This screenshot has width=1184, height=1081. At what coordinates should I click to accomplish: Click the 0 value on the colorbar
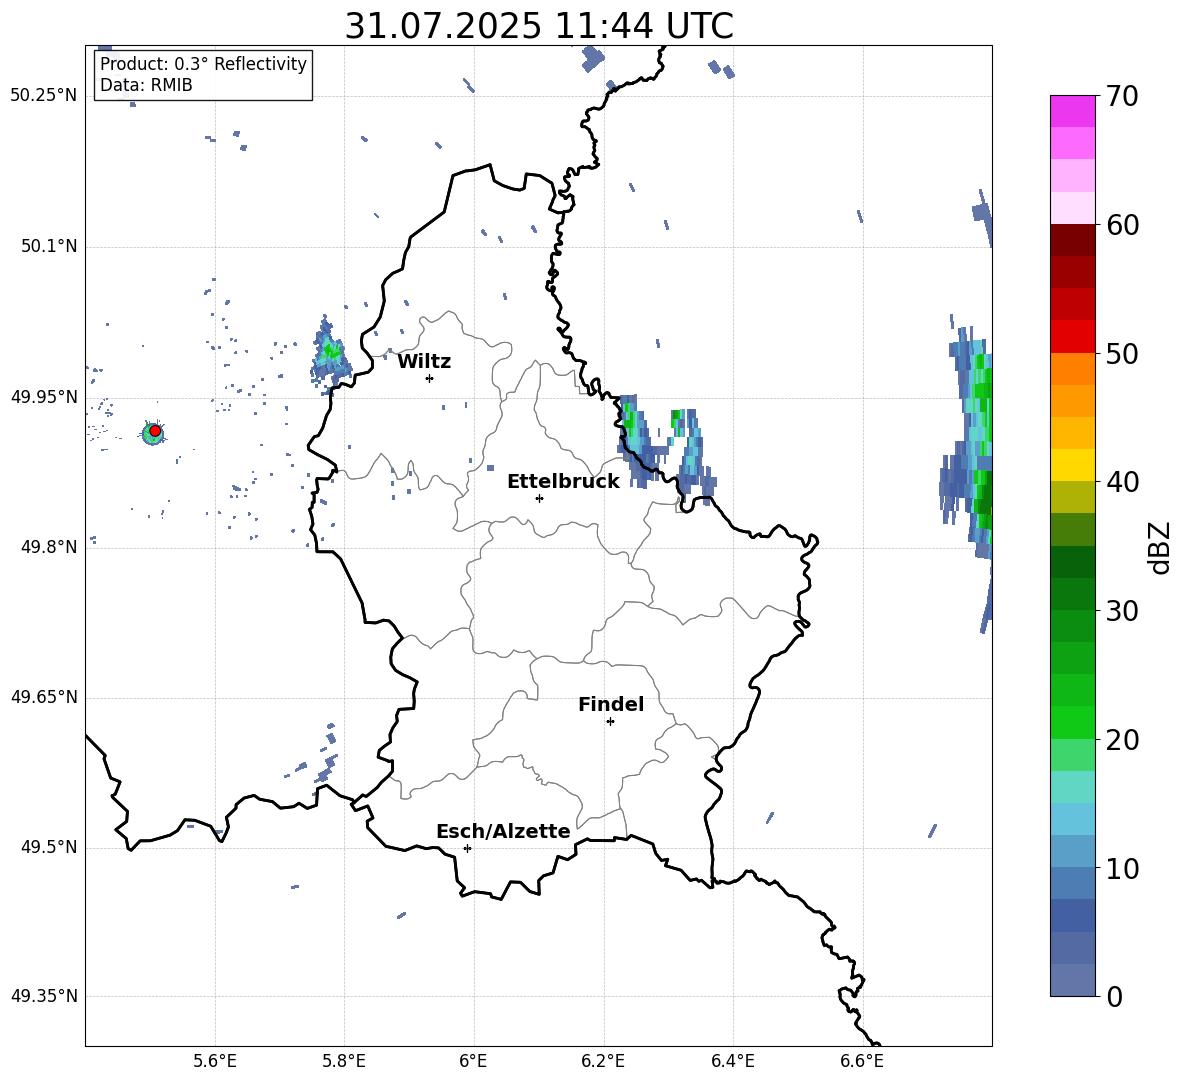1114,996
